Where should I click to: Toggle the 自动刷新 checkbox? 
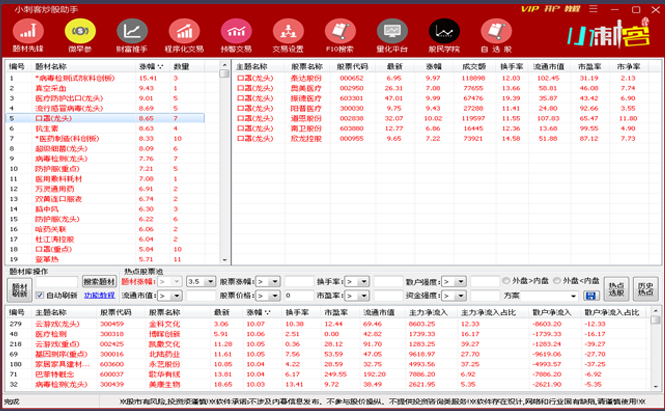(x=40, y=295)
